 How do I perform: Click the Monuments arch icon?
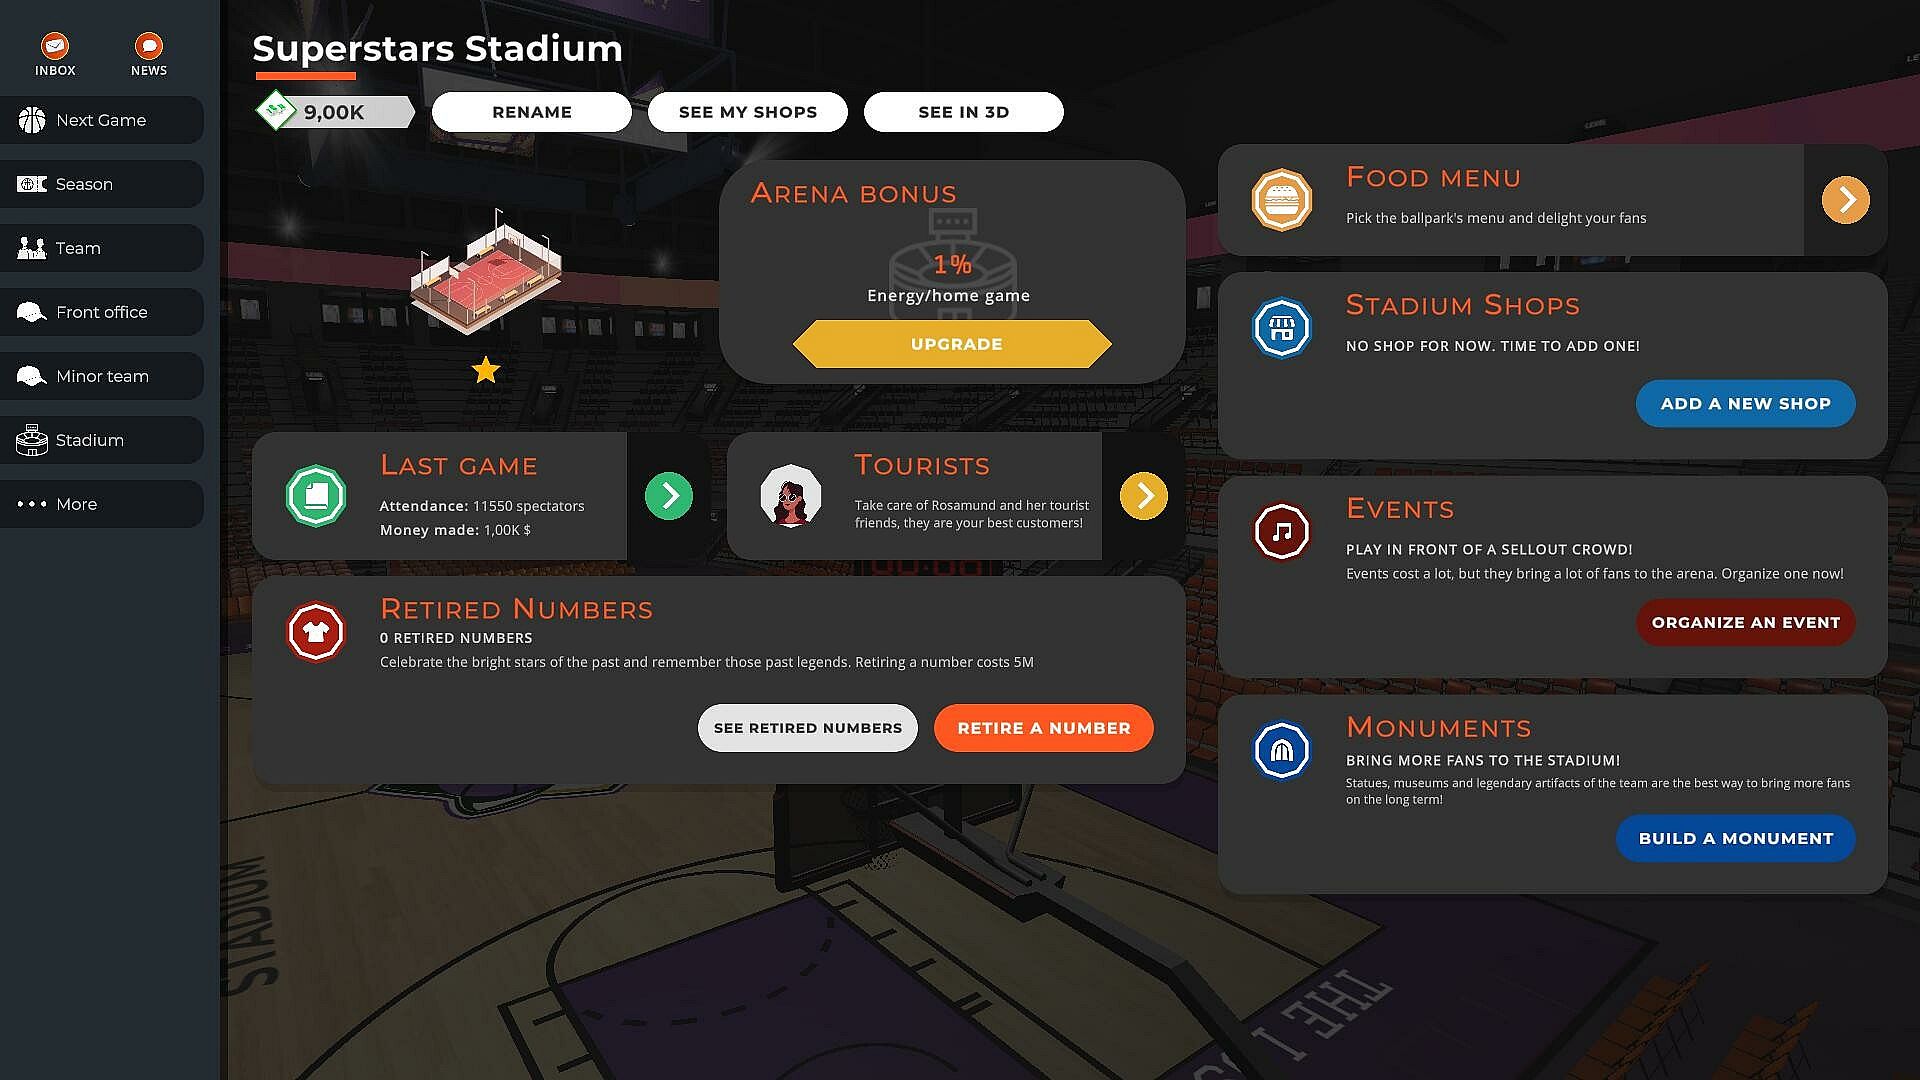[x=1281, y=749]
